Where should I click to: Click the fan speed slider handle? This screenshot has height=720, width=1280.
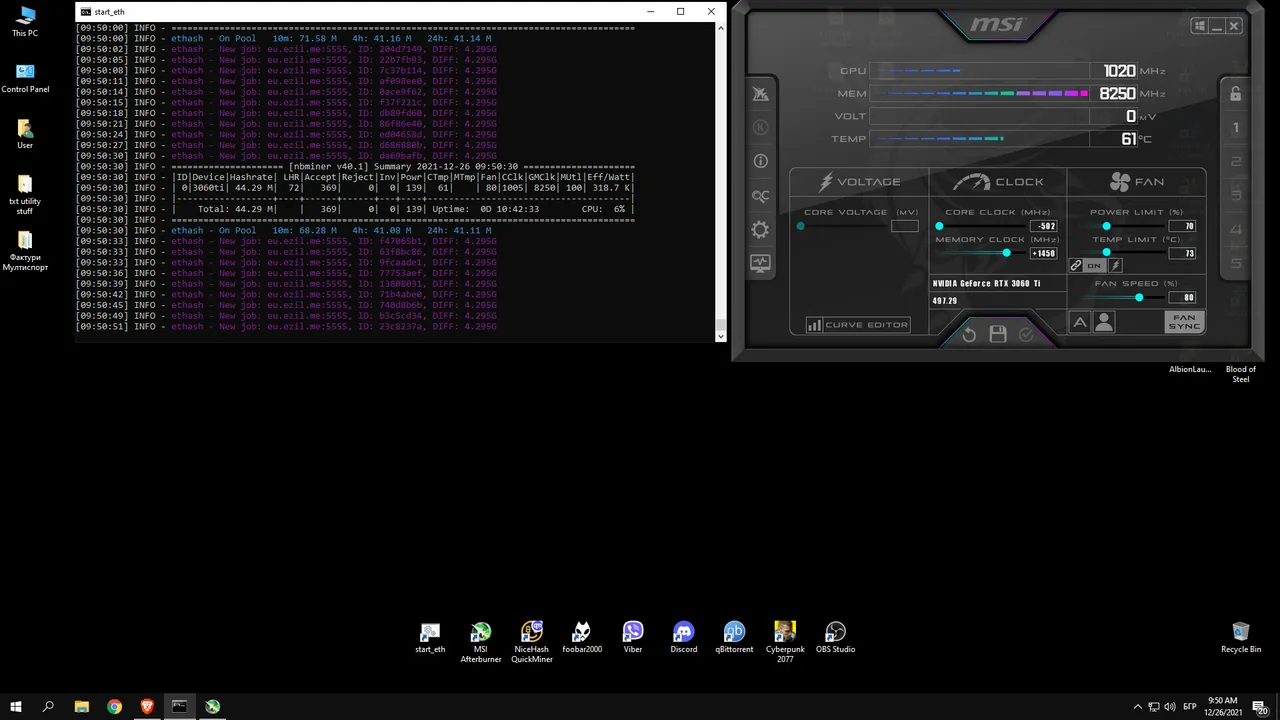click(1139, 297)
